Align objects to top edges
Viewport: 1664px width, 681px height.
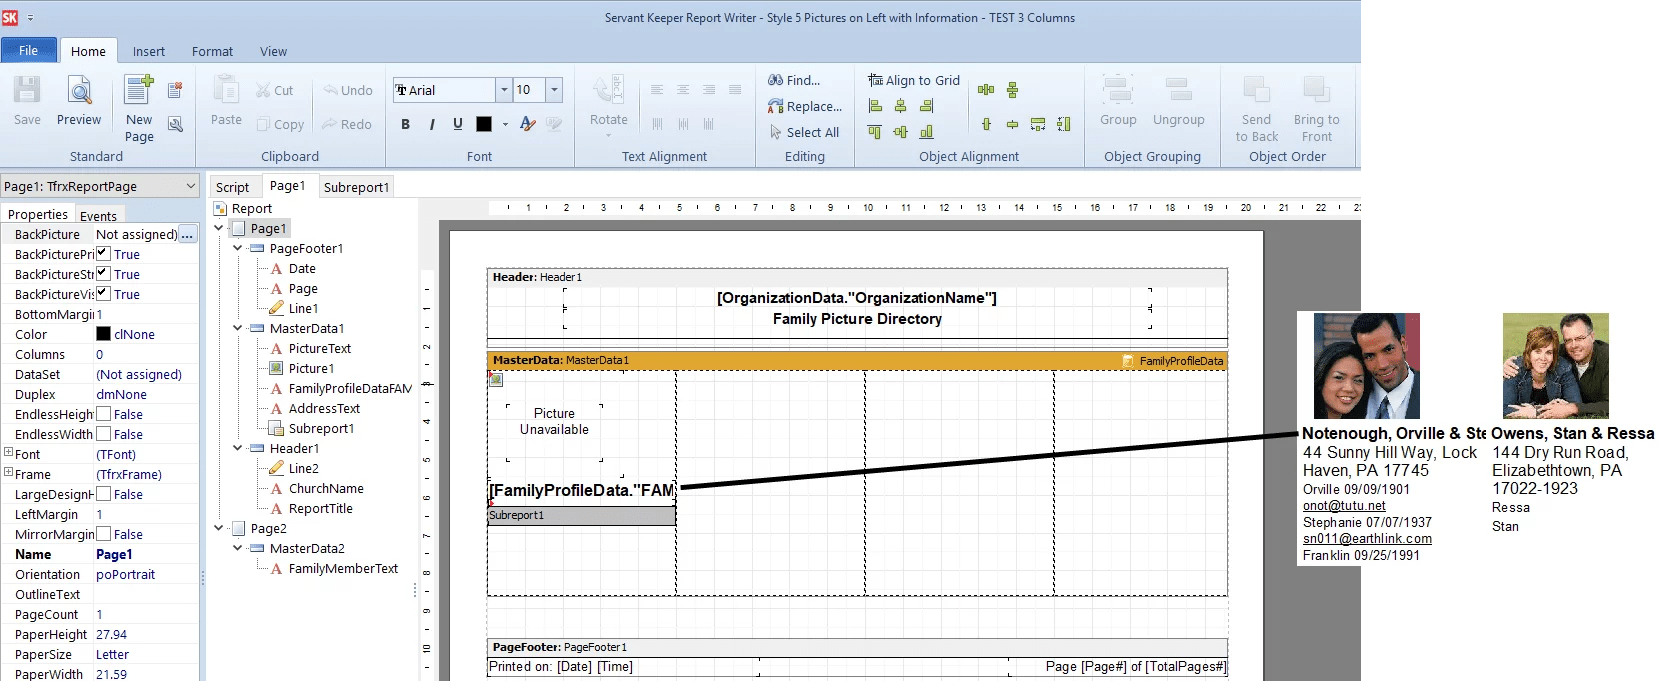coord(875,131)
